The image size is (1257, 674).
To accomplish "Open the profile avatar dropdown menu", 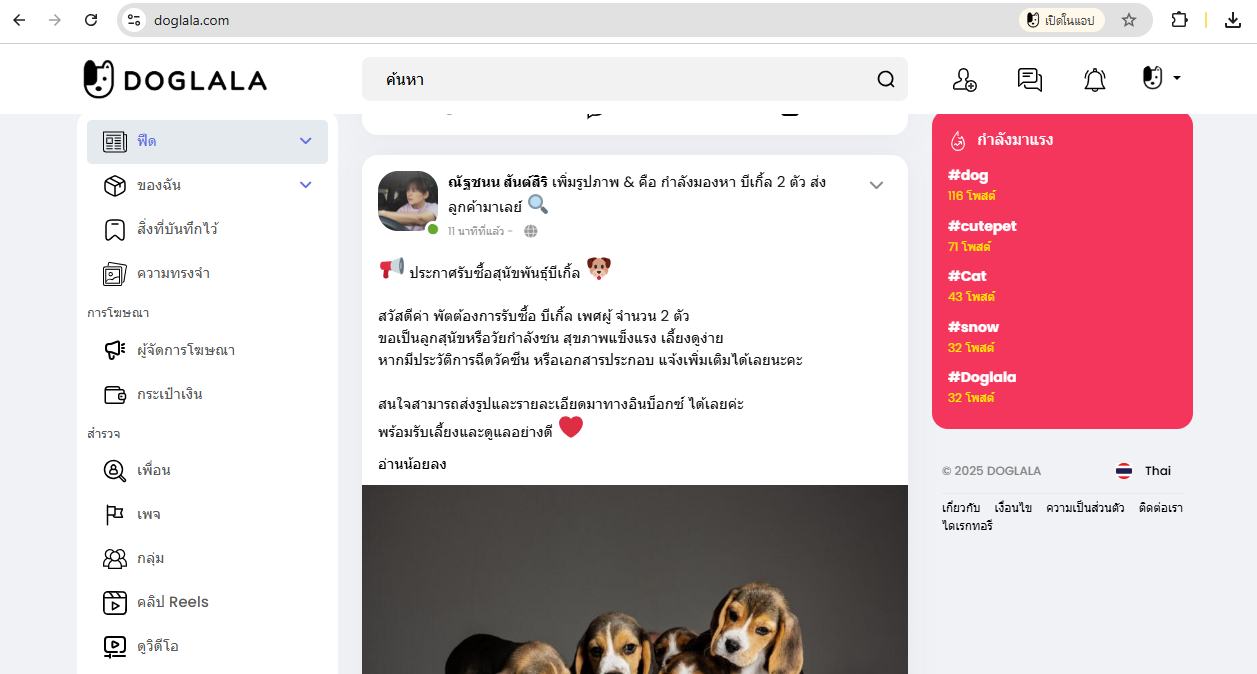I will coord(1162,78).
